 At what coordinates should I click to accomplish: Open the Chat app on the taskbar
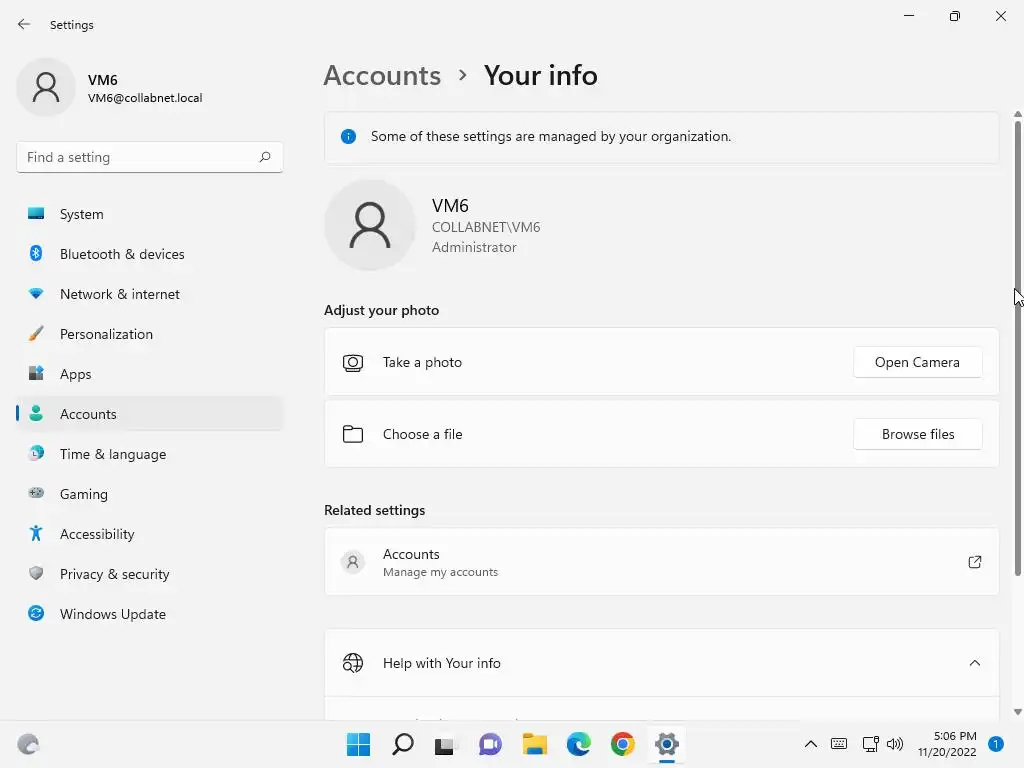490,744
